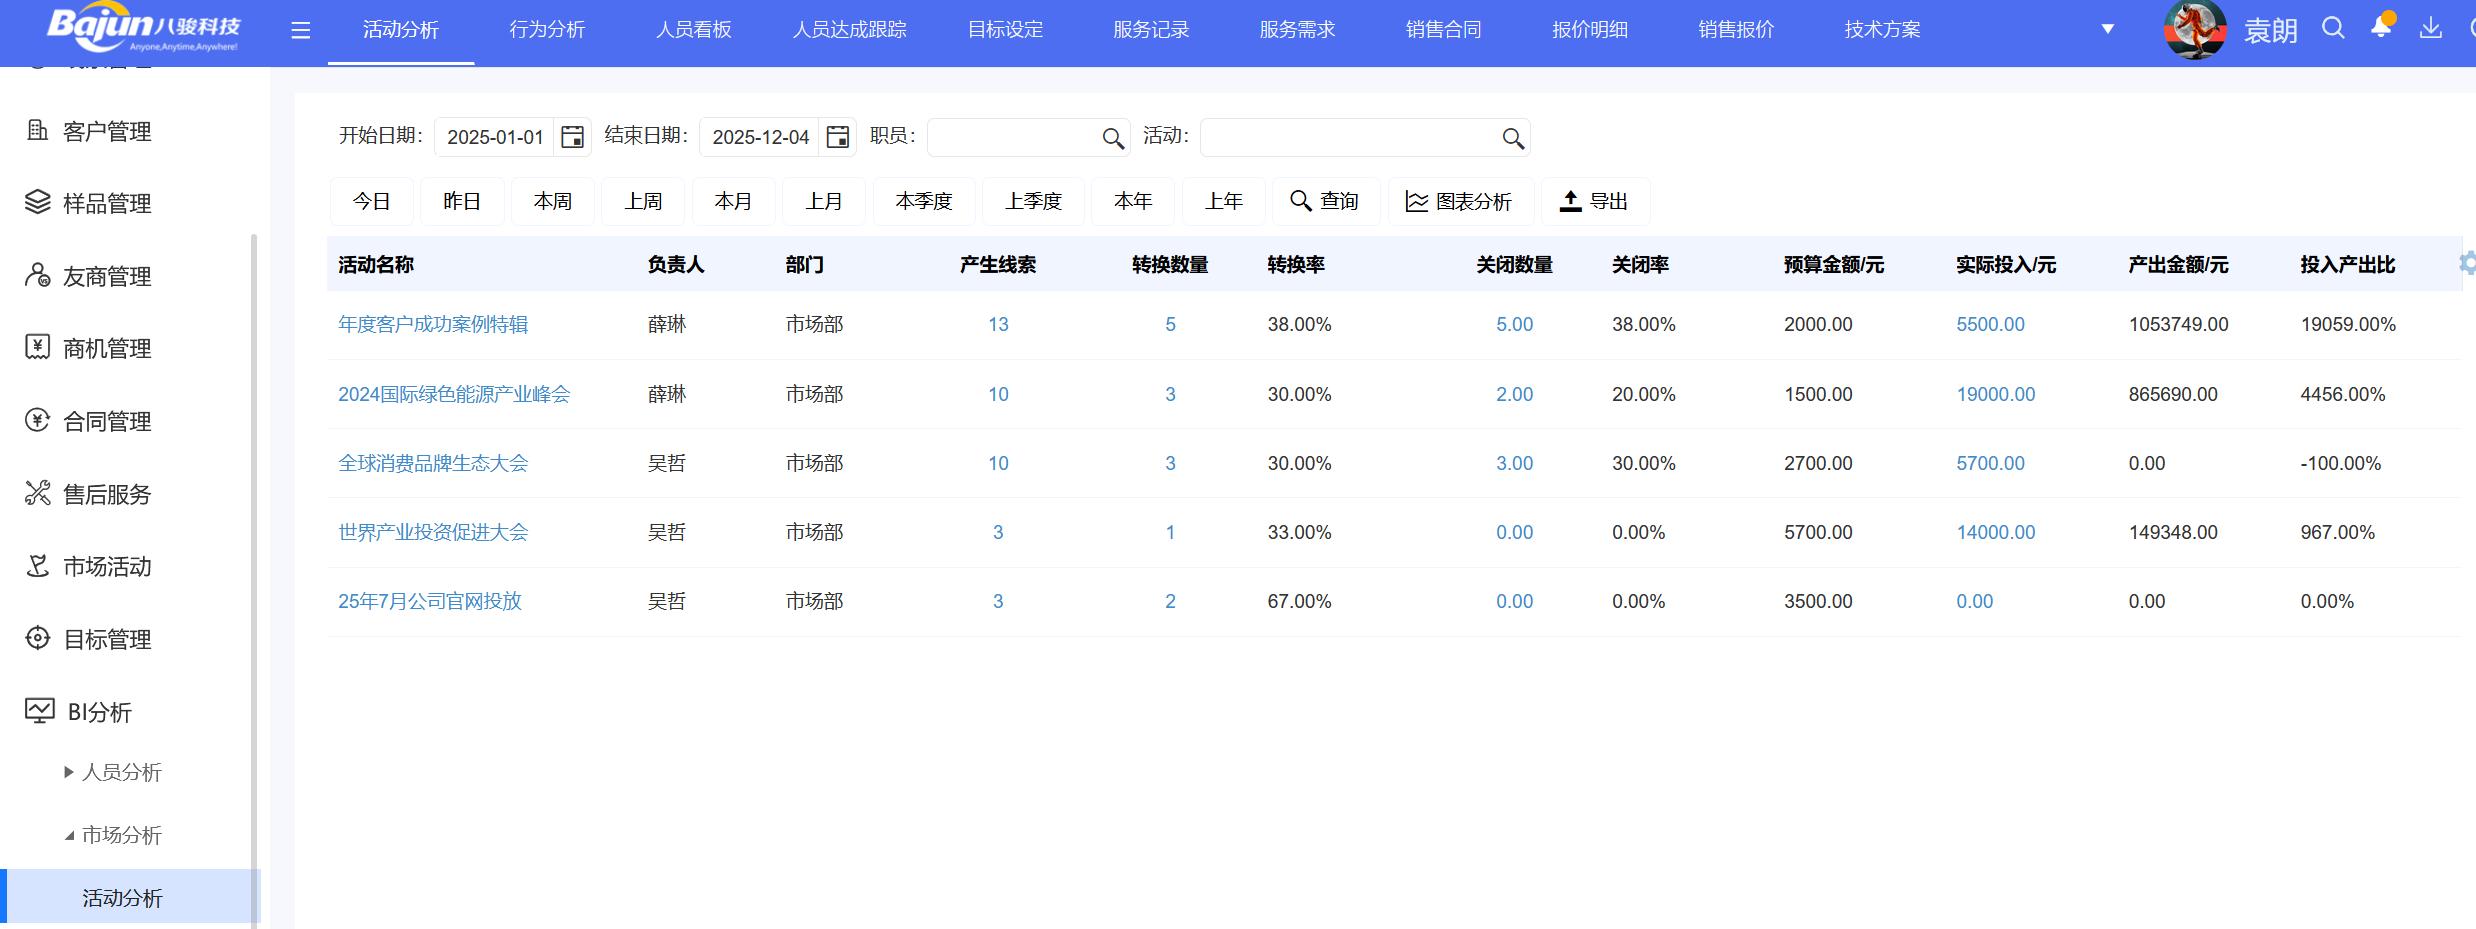Click the user avatar picture
The image size is (2476, 929).
(x=2194, y=30)
